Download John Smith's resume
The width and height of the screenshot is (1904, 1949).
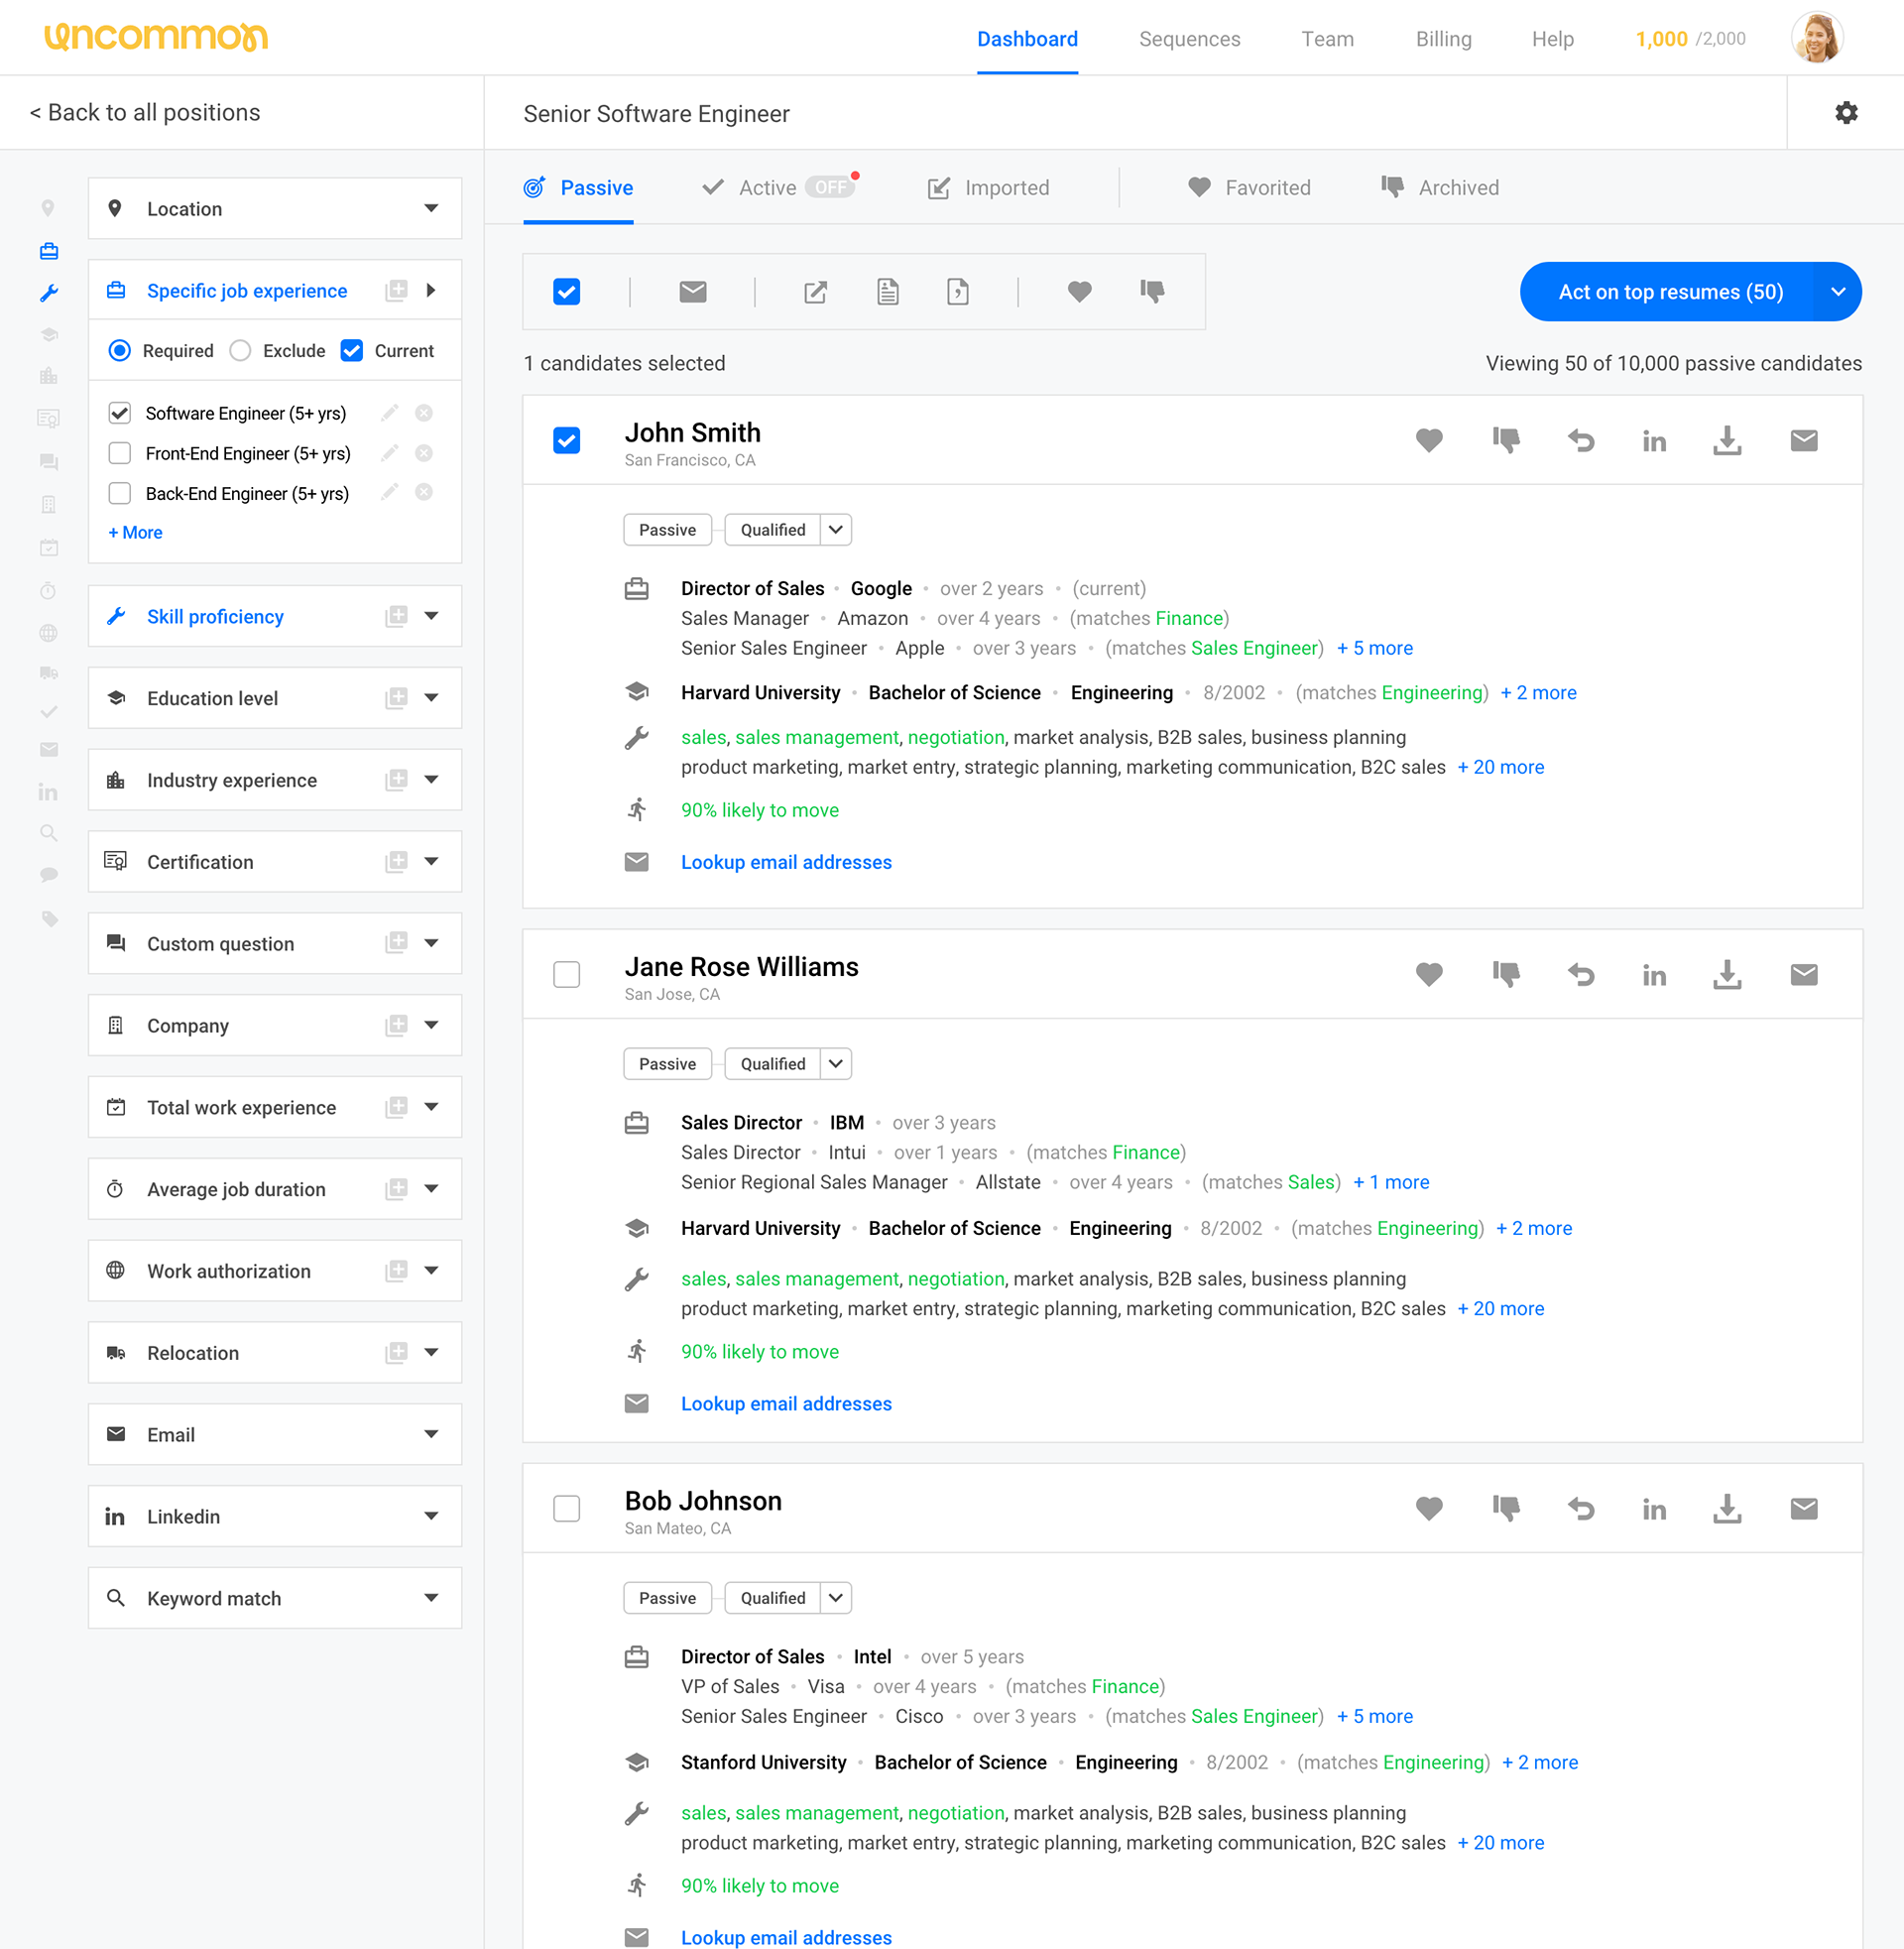(x=1727, y=440)
